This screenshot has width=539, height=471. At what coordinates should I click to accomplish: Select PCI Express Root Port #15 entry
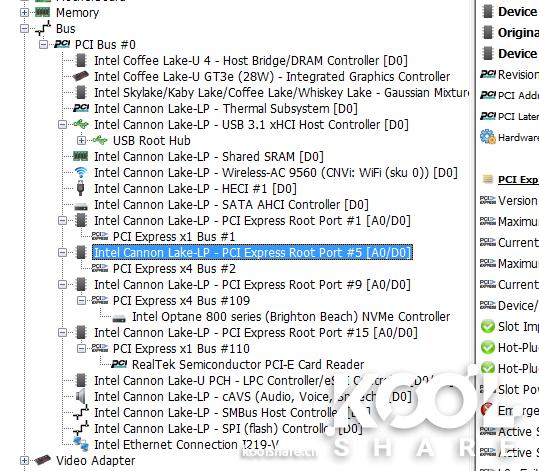(256, 332)
